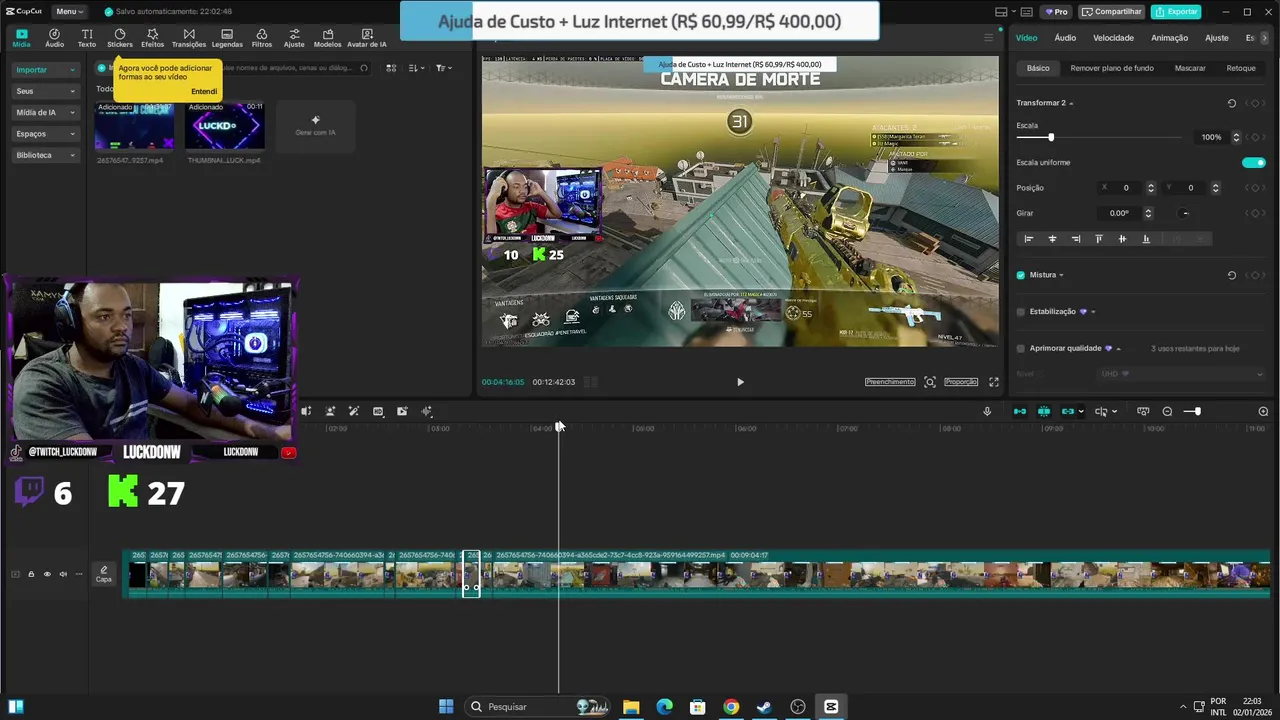Expand the Mídia de IA section
Image resolution: width=1280 pixels, height=720 pixels.
(46, 113)
